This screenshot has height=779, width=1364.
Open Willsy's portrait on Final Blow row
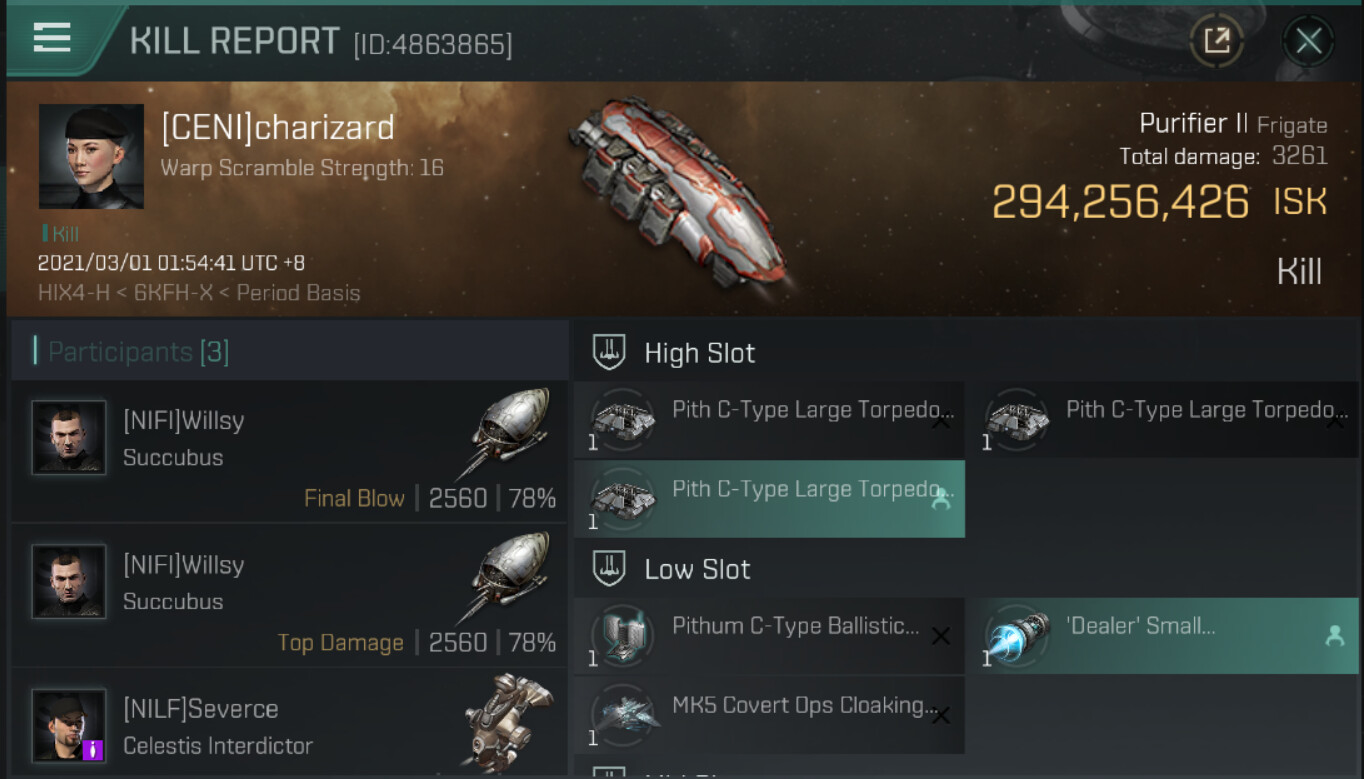coord(68,437)
